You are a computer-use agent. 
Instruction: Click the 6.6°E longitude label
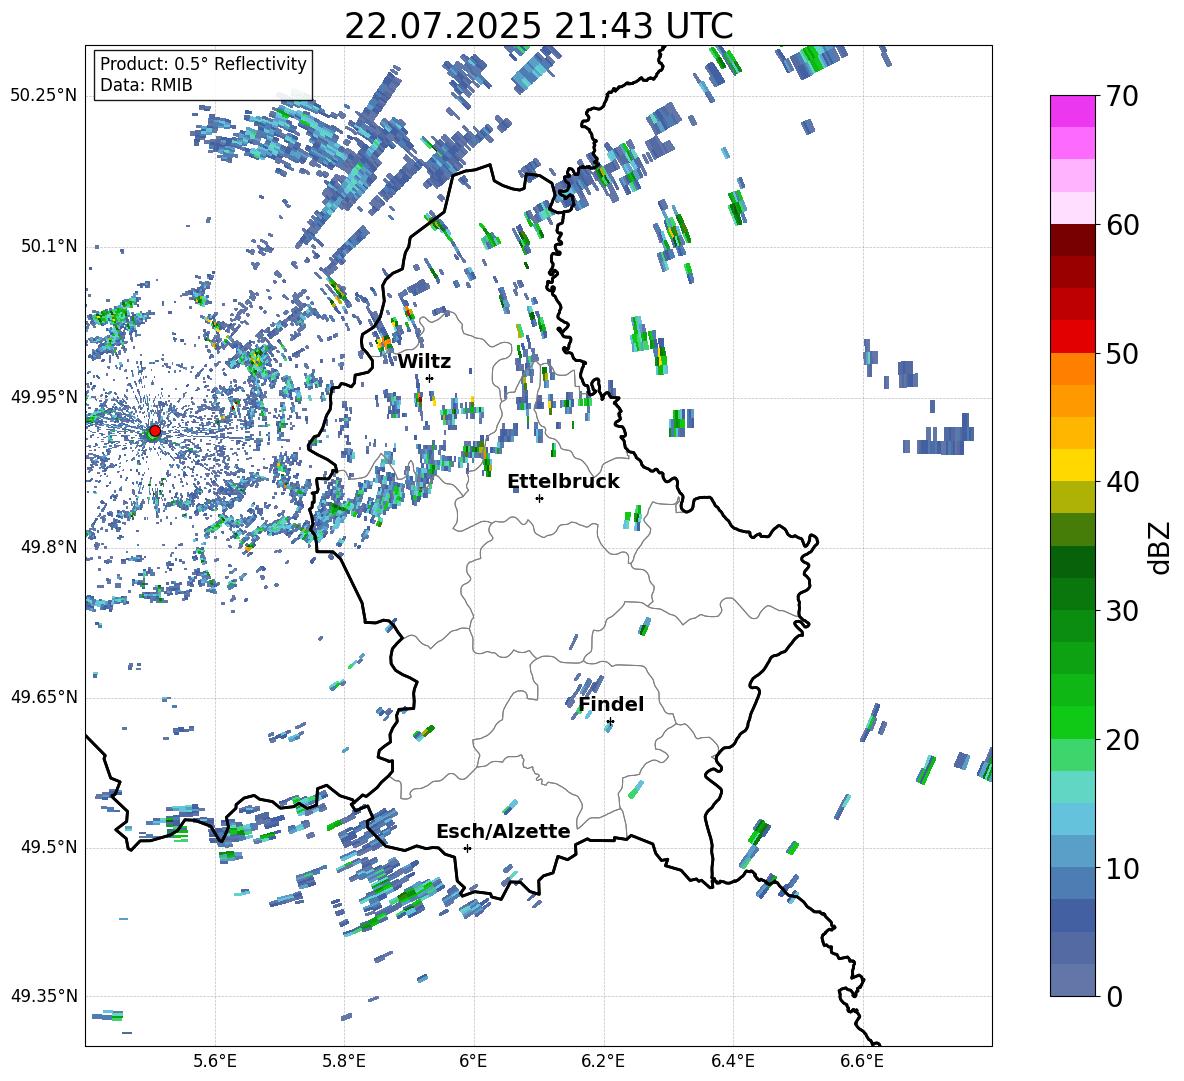click(x=862, y=1061)
